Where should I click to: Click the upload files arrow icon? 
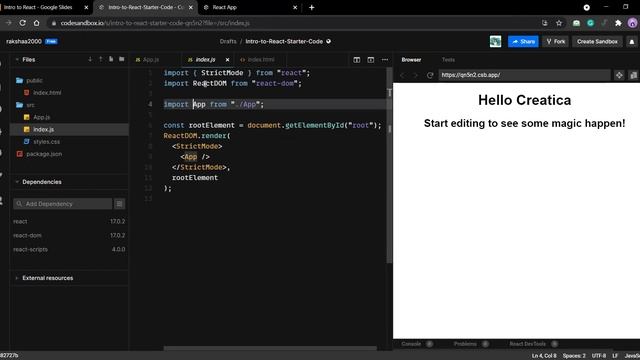(100, 60)
